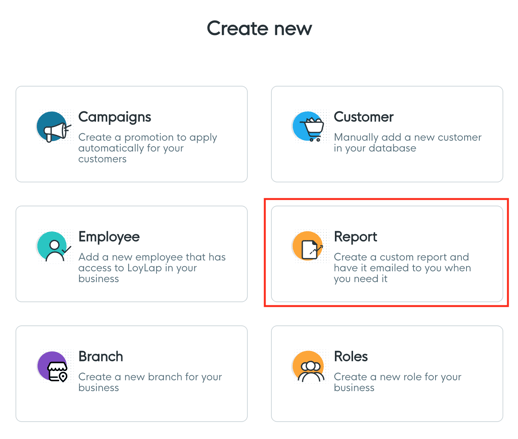Open the Campaigns card title
The height and width of the screenshot is (439, 518).
(x=115, y=117)
